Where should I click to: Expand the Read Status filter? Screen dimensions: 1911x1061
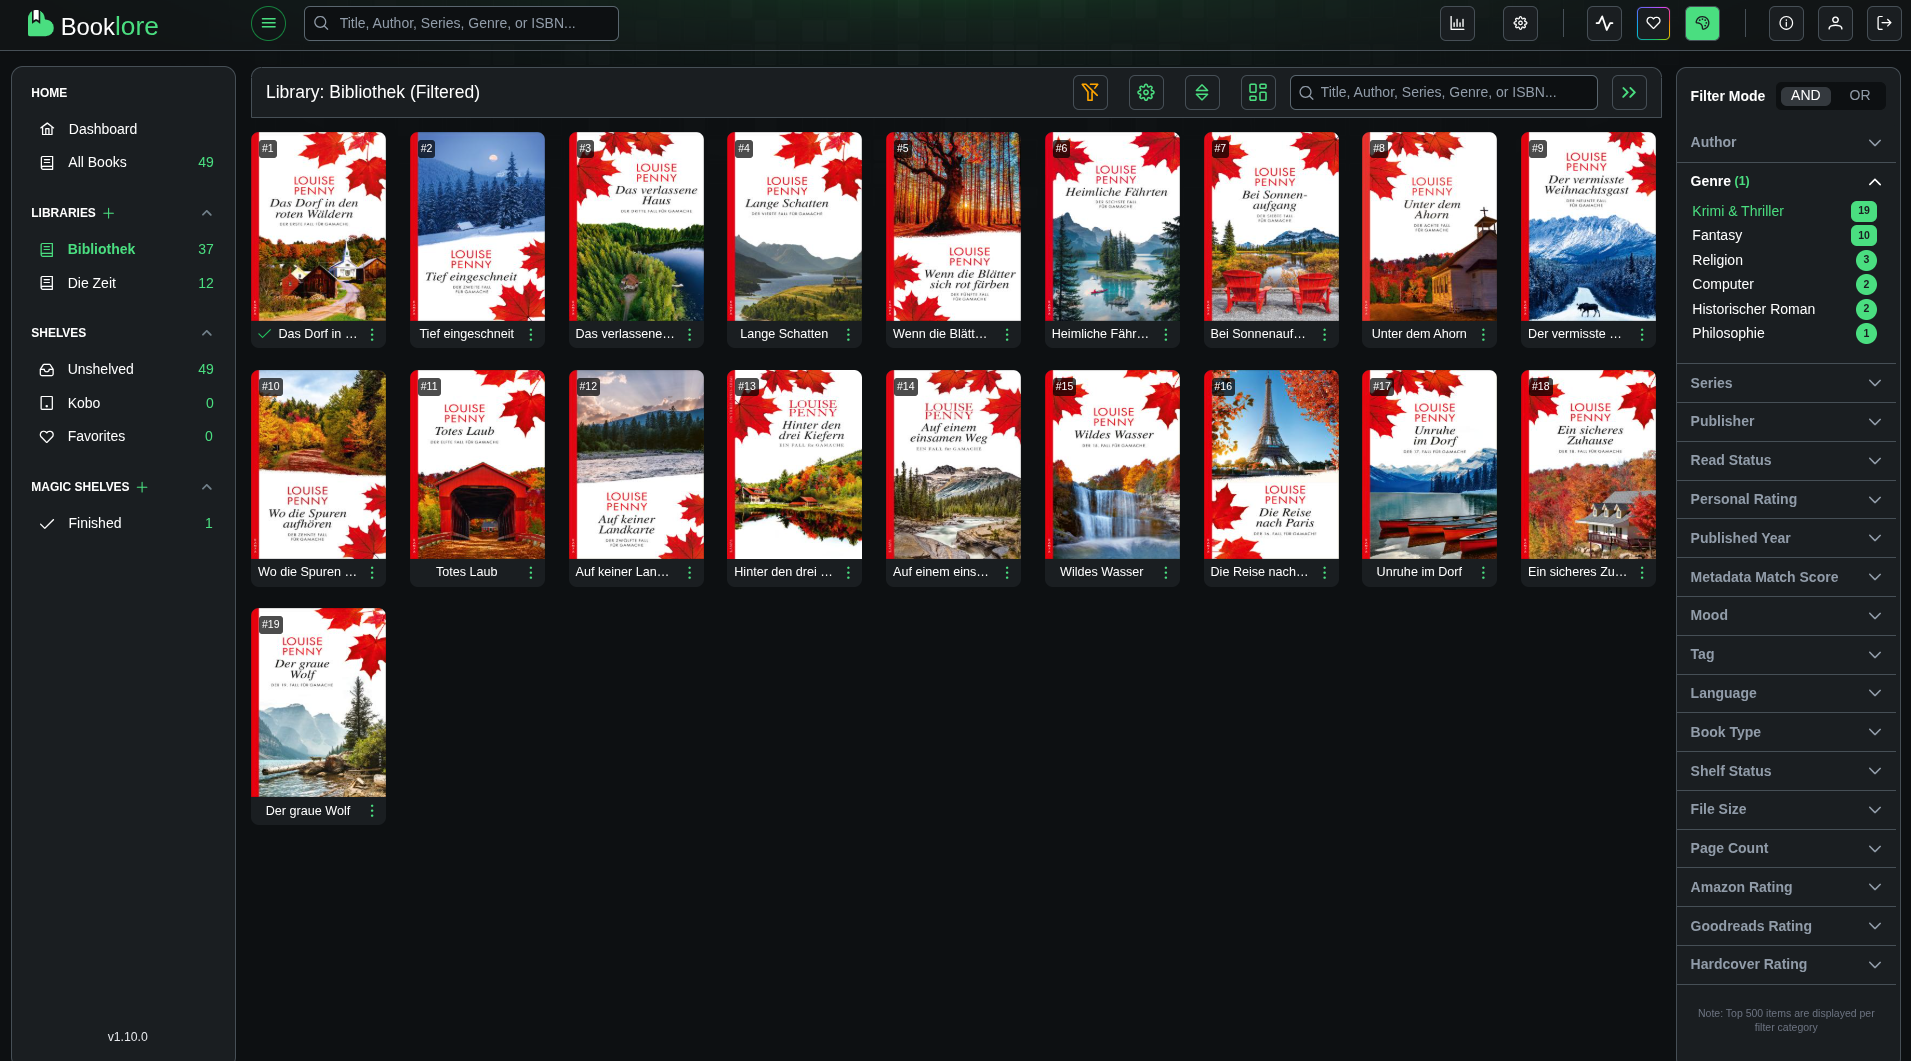1785,460
